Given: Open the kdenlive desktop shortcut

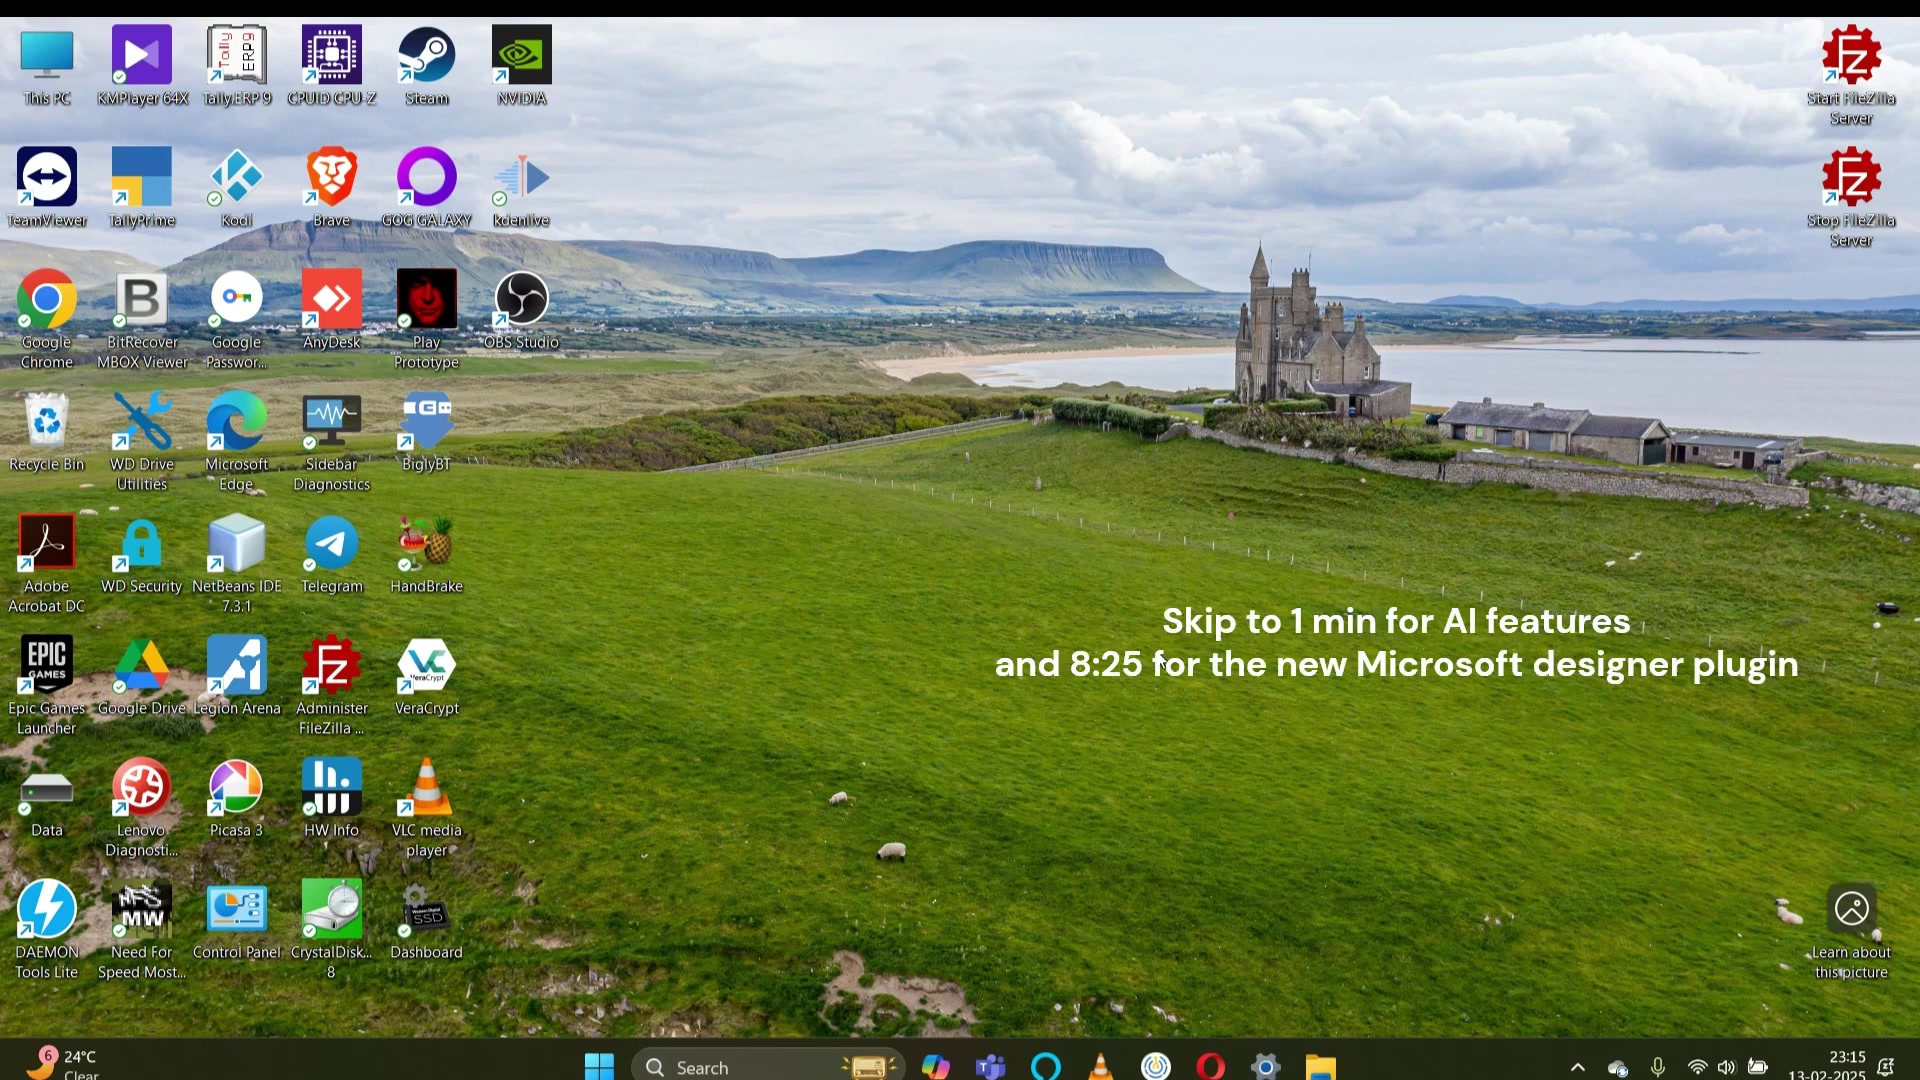Looking at the screenshot, I should pos(522,188).
